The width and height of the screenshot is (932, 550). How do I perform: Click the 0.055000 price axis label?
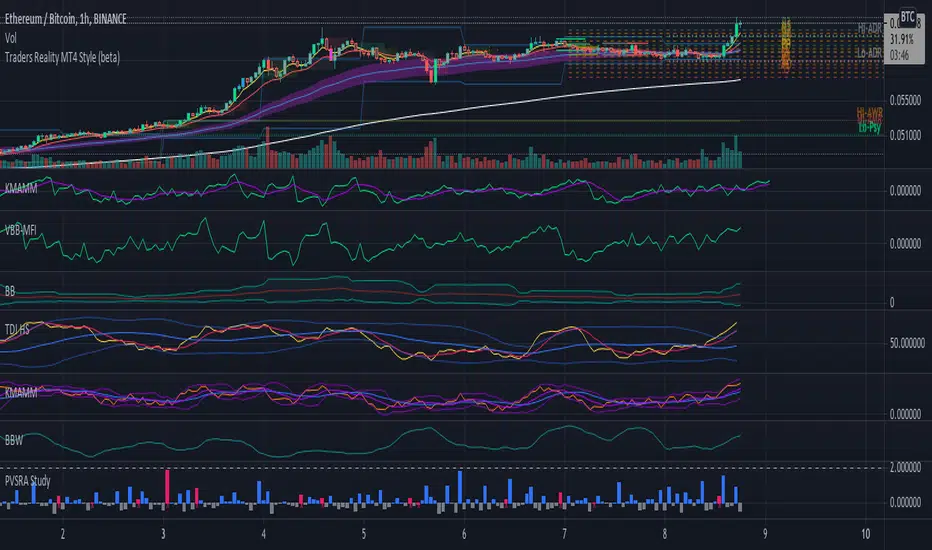(x=905, y=100)
